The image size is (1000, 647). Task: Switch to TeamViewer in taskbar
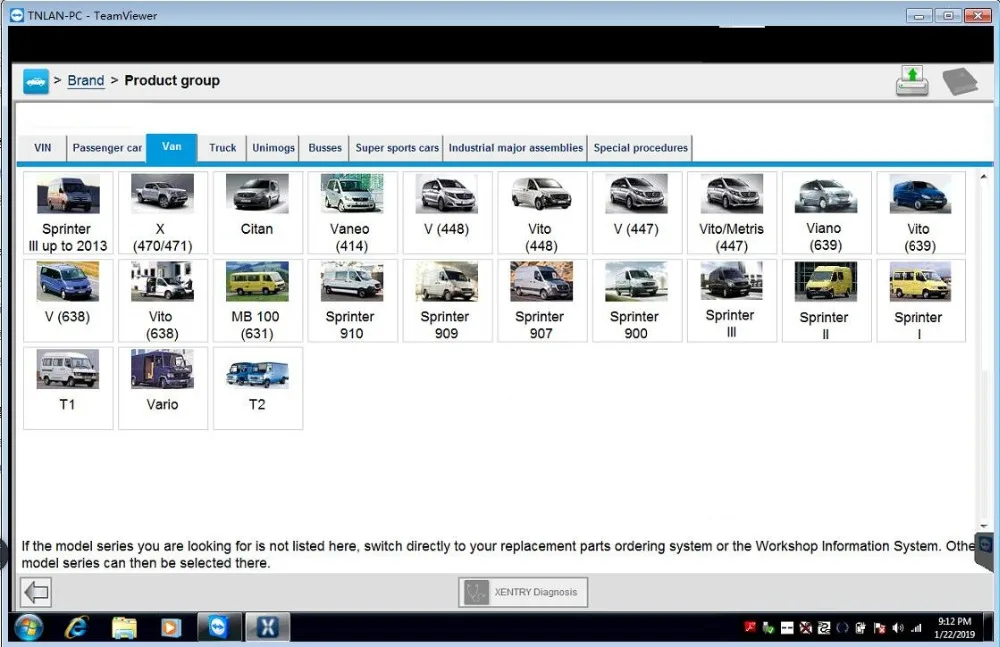[x=219, y=627]
